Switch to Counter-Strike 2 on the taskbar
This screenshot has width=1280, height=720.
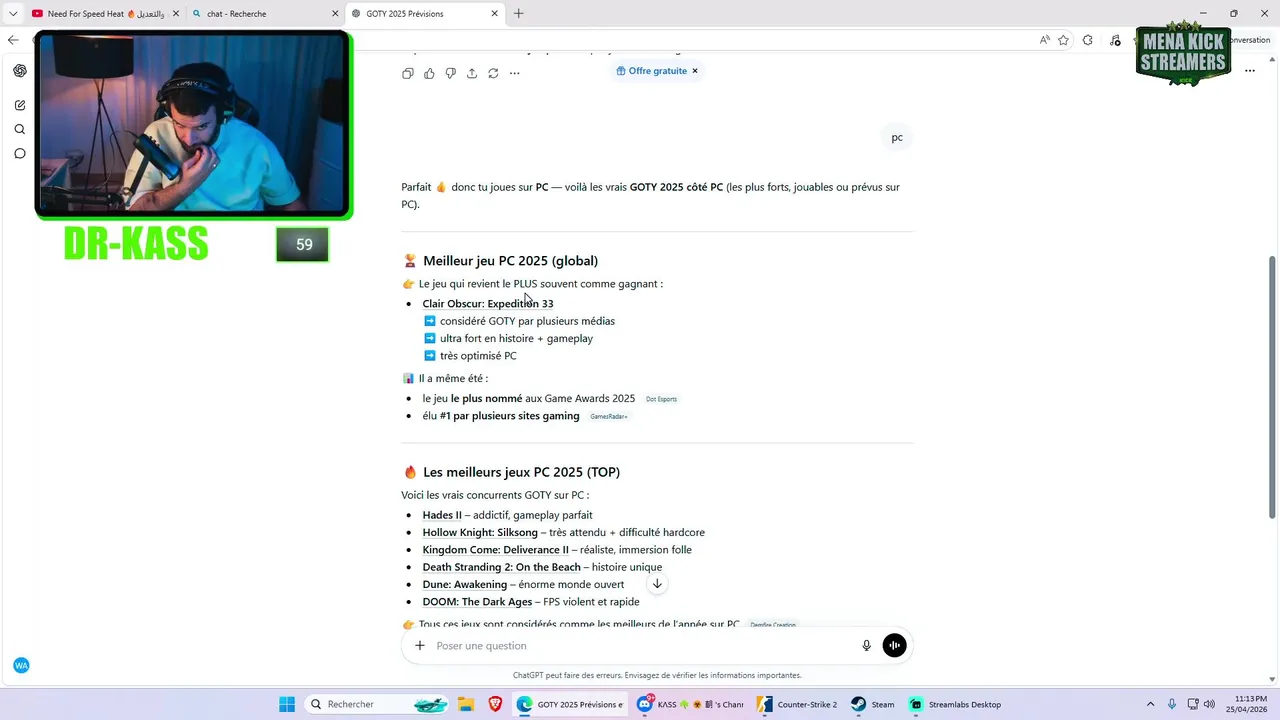(797, 704)
